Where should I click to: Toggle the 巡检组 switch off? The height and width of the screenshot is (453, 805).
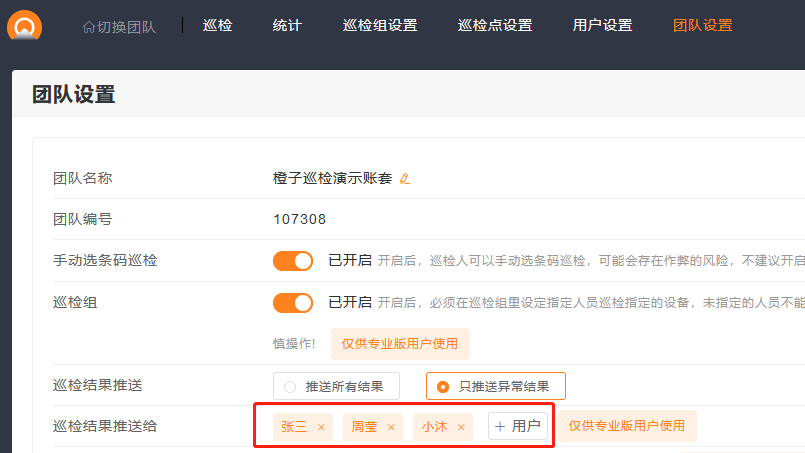click(x=293, y=302)
